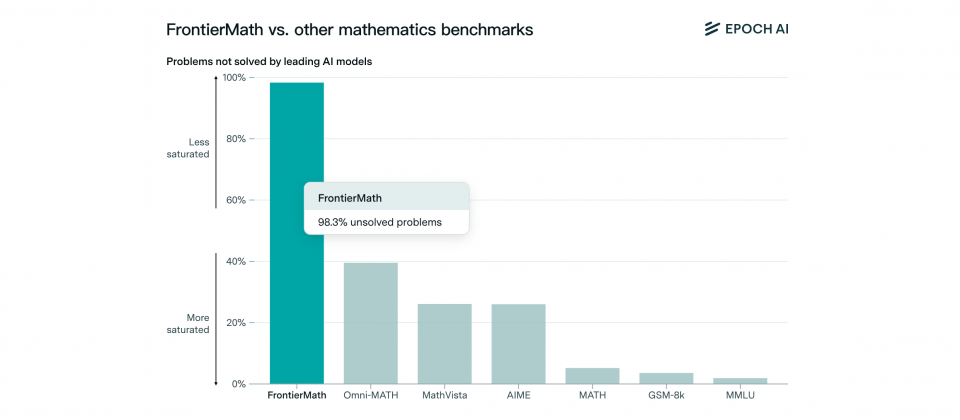Click the FrontierMath x-axis label
The height and width of the screenshot is (420, 960).
[297, 396]
